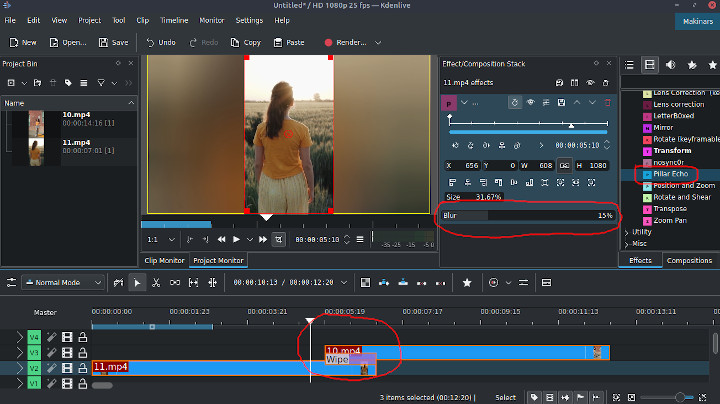Select the razor (scissors) tool
Screen dimensions: 720x404
pyautogui.click(x=156, y=283)
